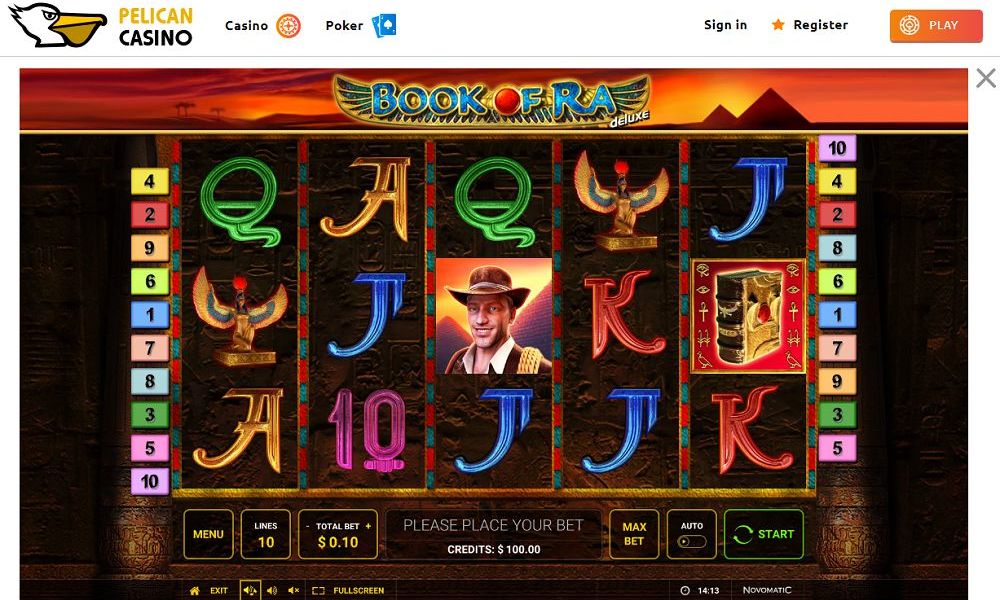
Task: Click the star icon beside Register
Action: [778, 25]
